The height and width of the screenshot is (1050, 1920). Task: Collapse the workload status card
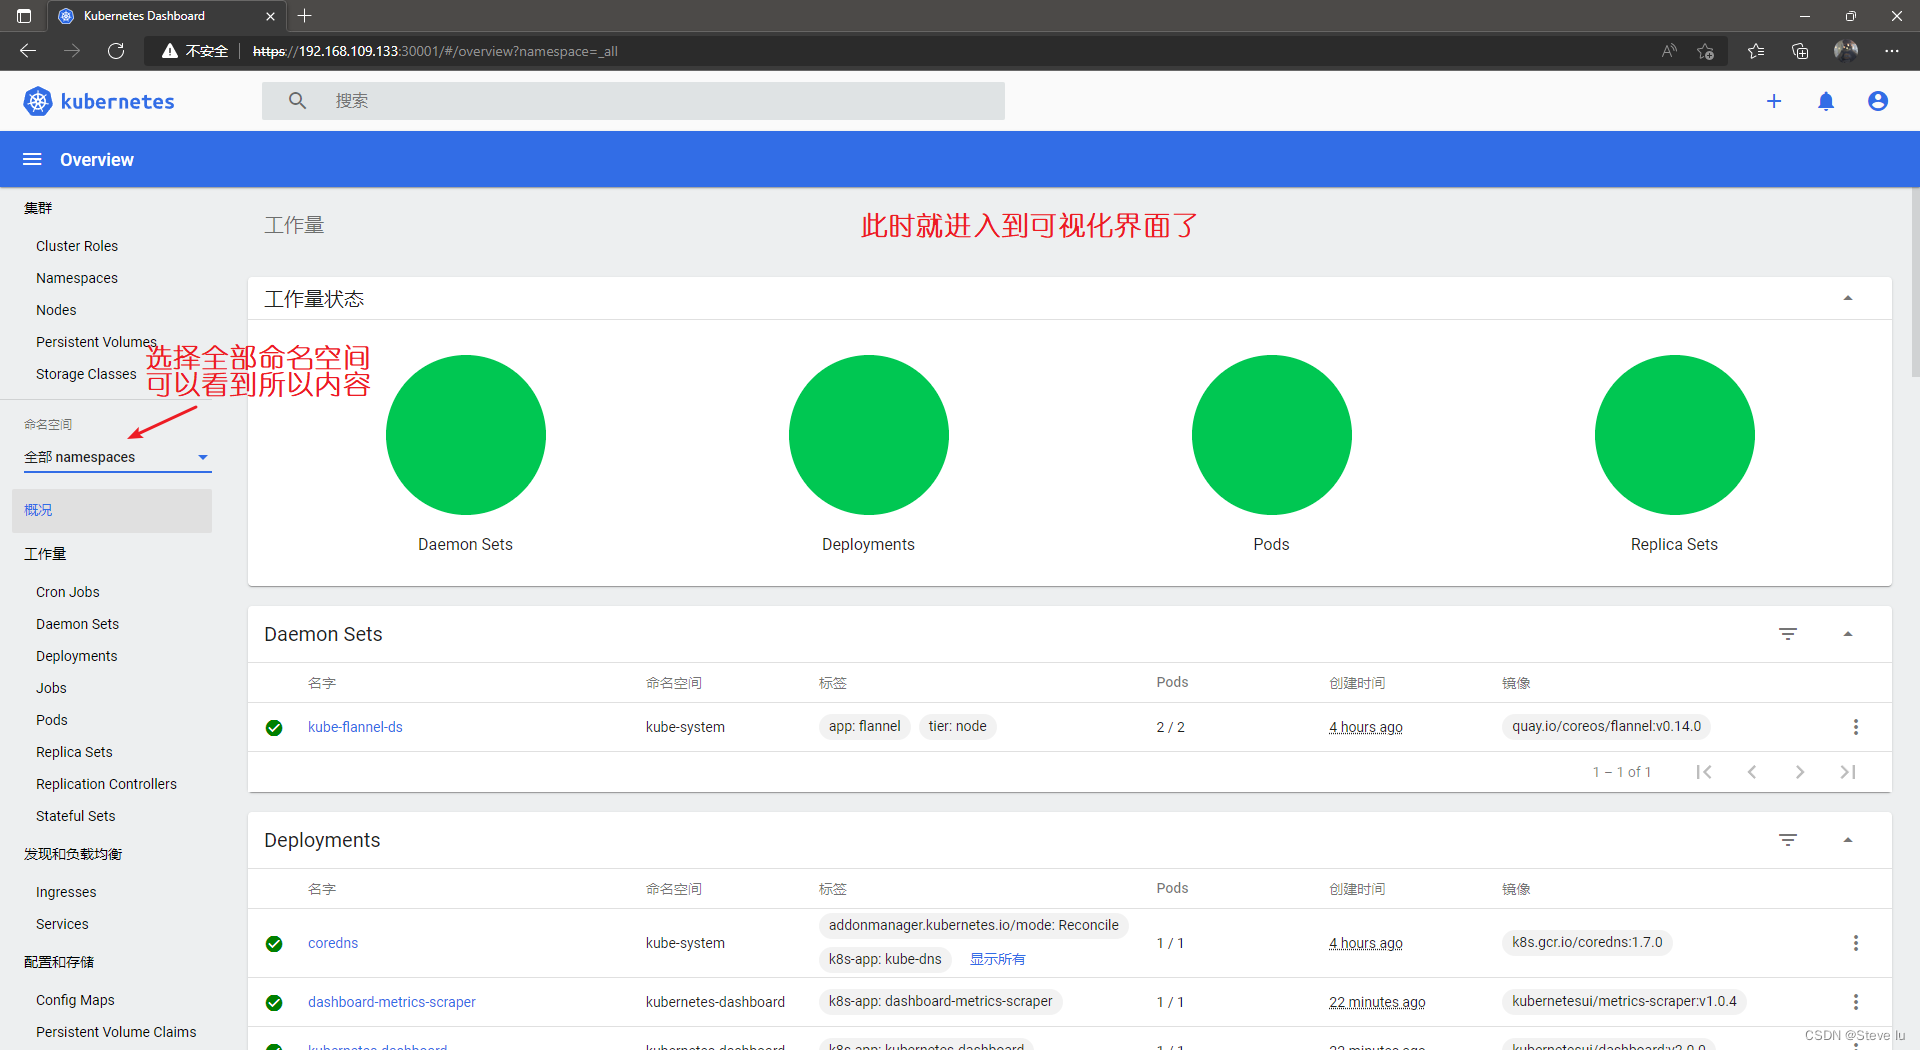1848,298
